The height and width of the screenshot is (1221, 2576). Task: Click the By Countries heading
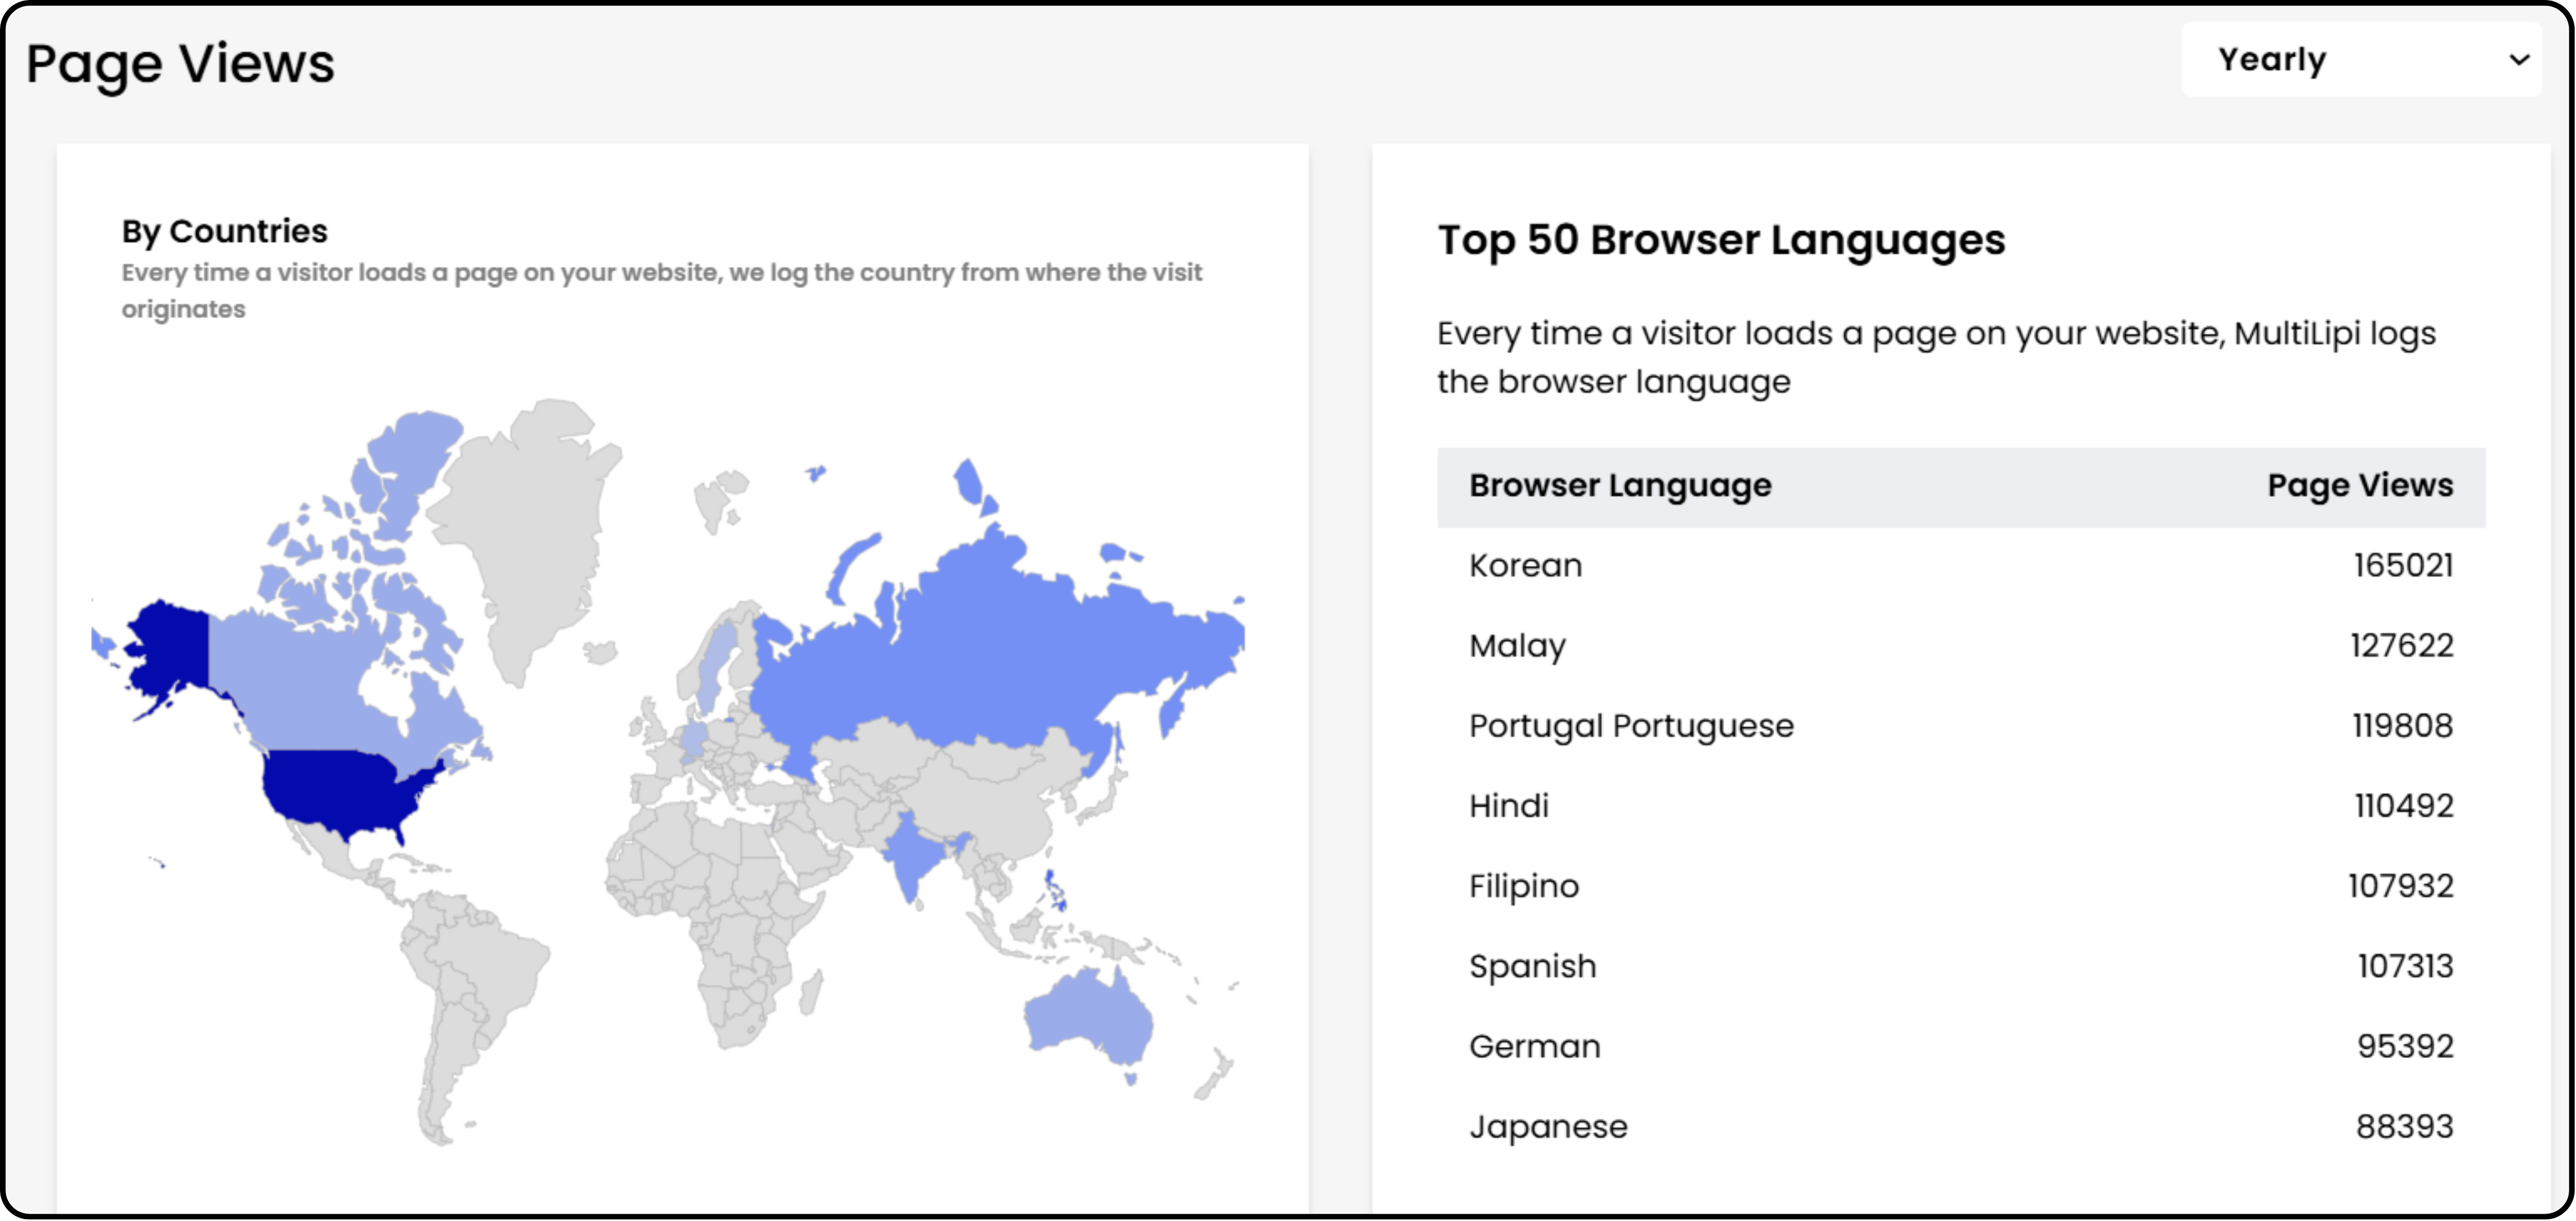[x=225, y=232]
